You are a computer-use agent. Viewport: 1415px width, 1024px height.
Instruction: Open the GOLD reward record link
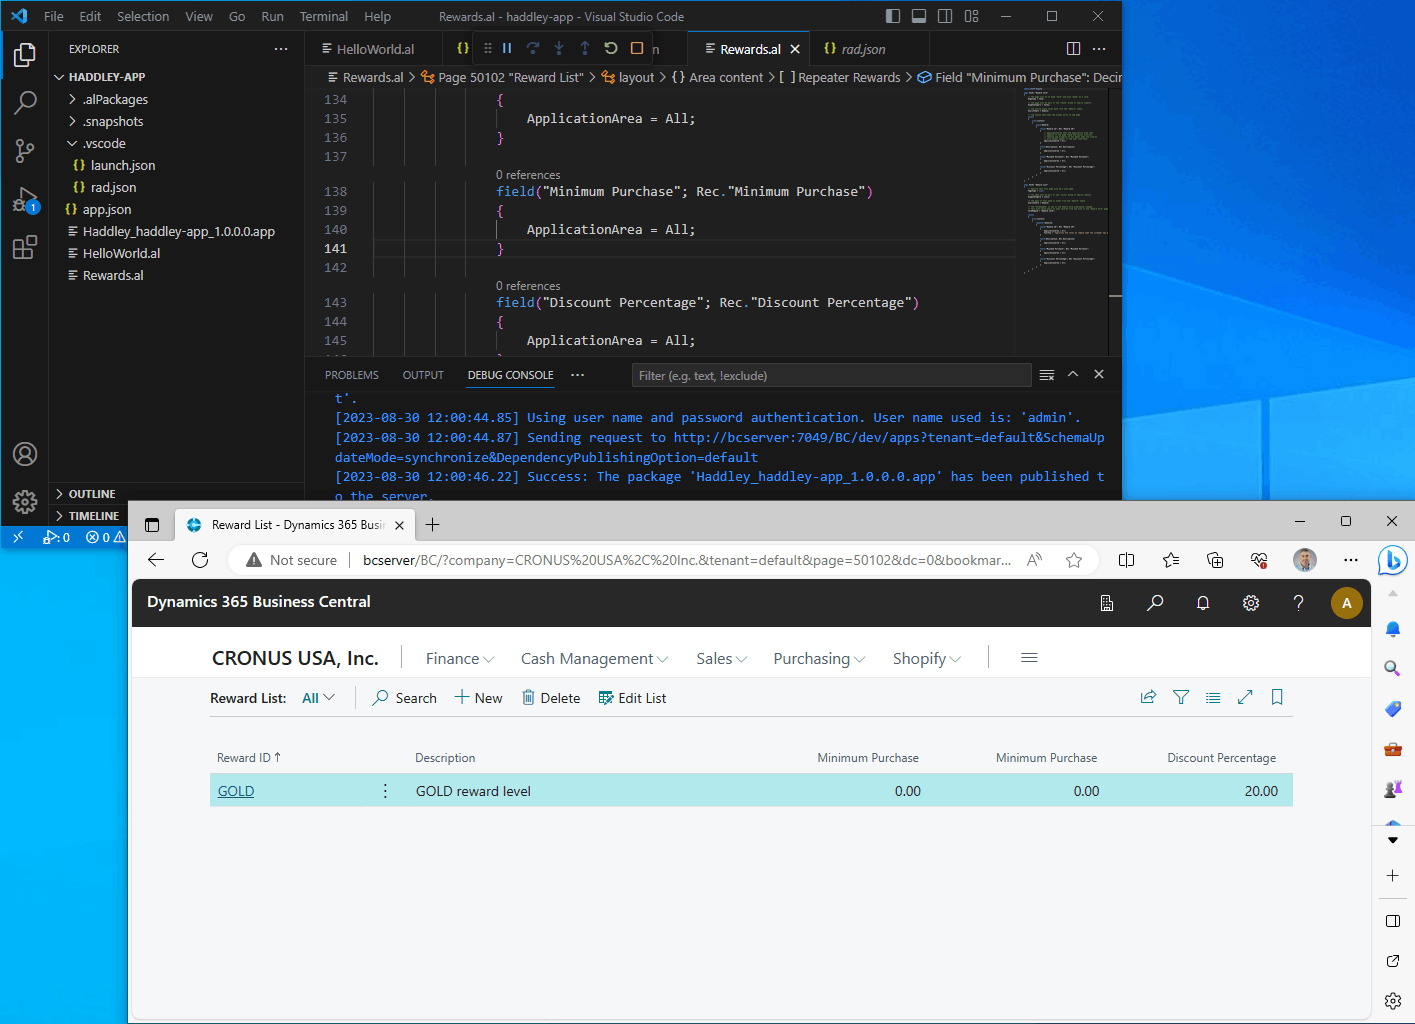pyautogui.click(x=236, y=791)
